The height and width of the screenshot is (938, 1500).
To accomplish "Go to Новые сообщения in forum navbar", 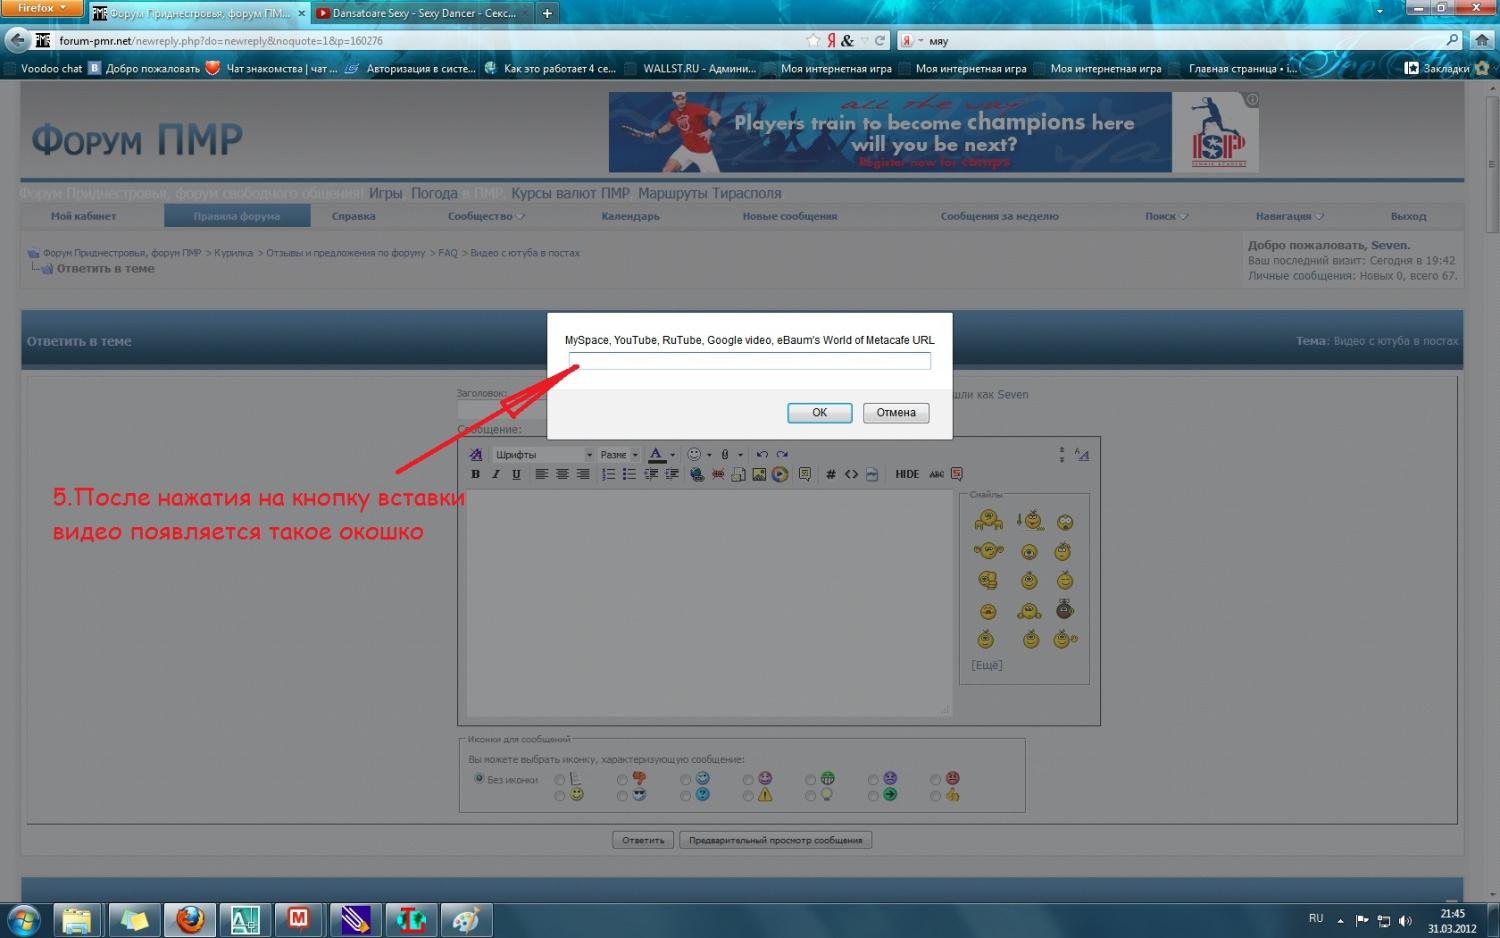I will (789, 216).
